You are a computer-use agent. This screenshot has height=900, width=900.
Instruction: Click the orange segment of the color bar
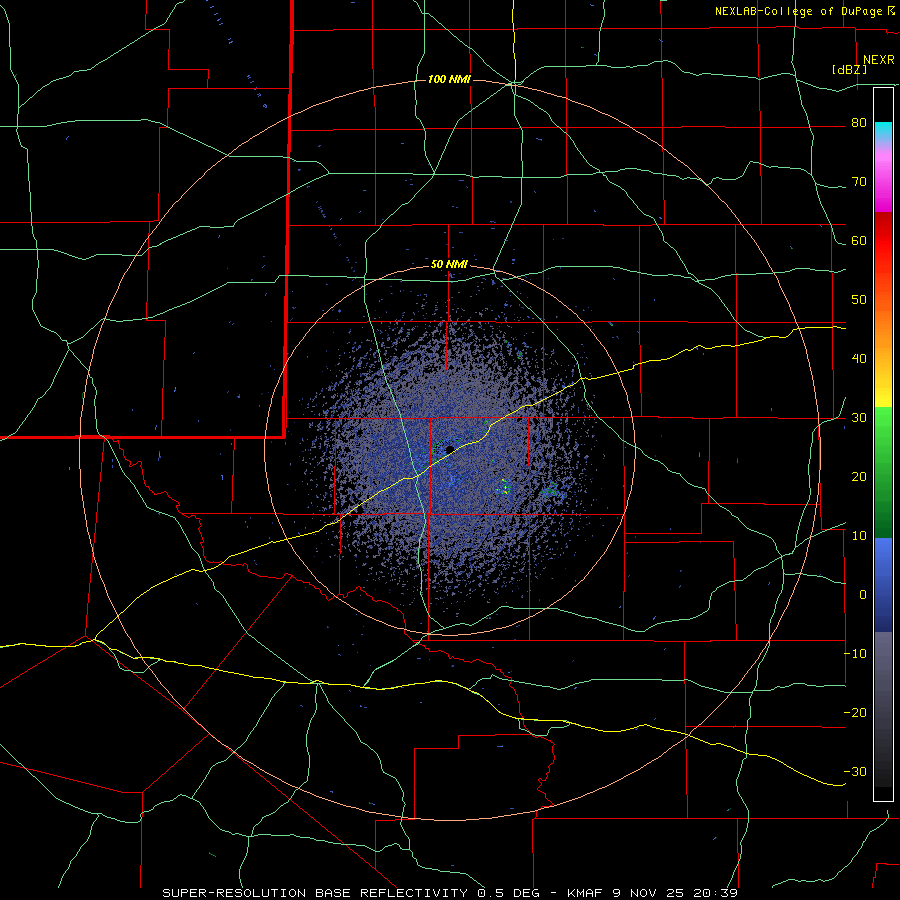(x=883, y=321)
